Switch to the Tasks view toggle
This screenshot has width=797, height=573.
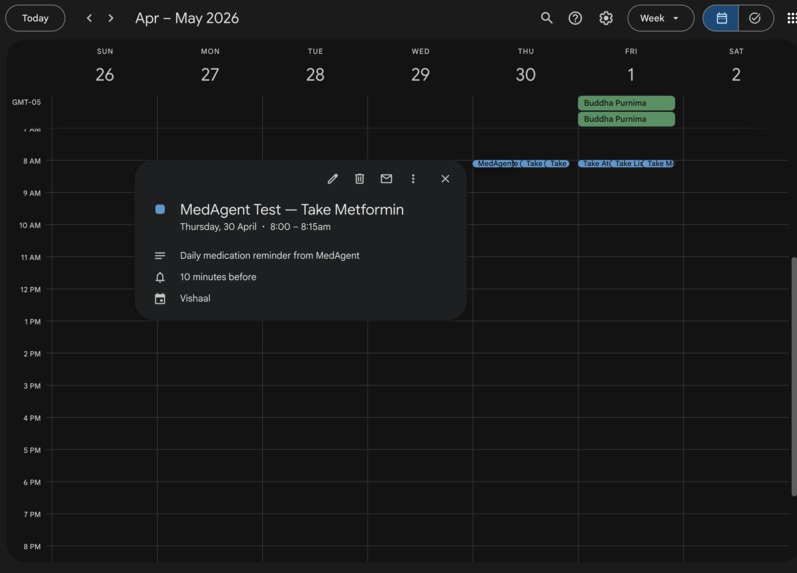click(755, 18)
